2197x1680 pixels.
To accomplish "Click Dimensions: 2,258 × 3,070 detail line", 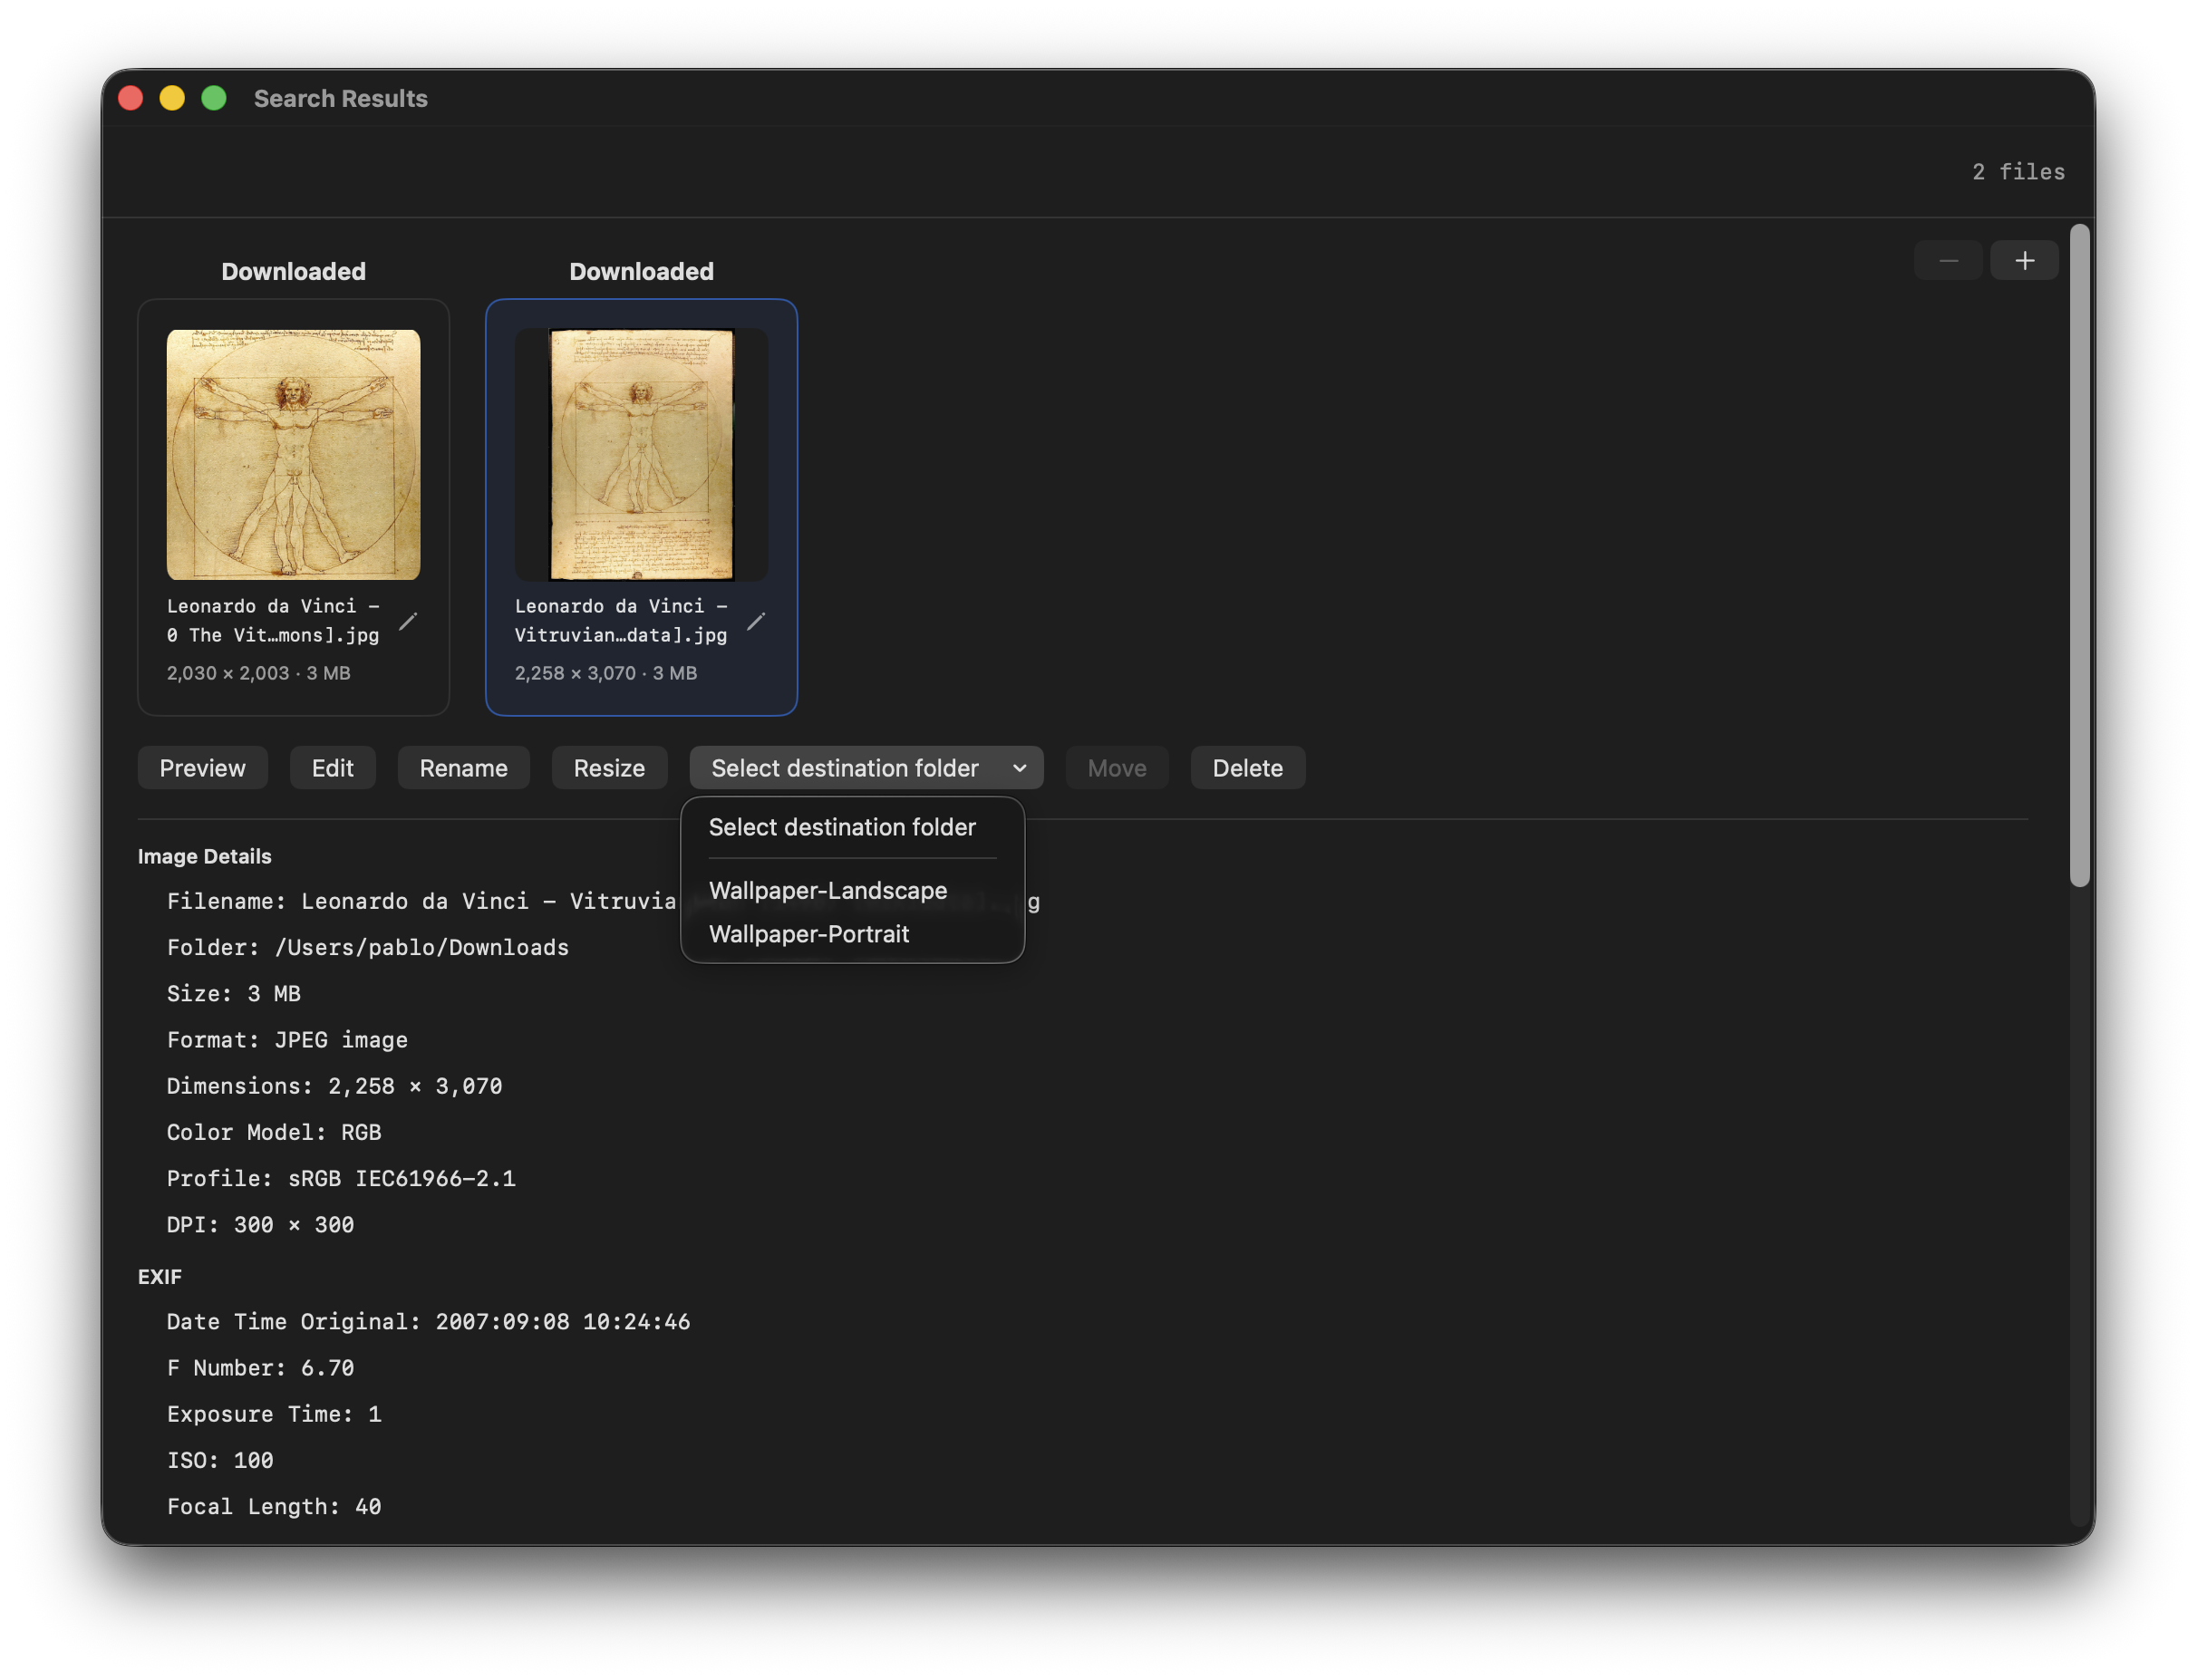I will pos(335,1086).
